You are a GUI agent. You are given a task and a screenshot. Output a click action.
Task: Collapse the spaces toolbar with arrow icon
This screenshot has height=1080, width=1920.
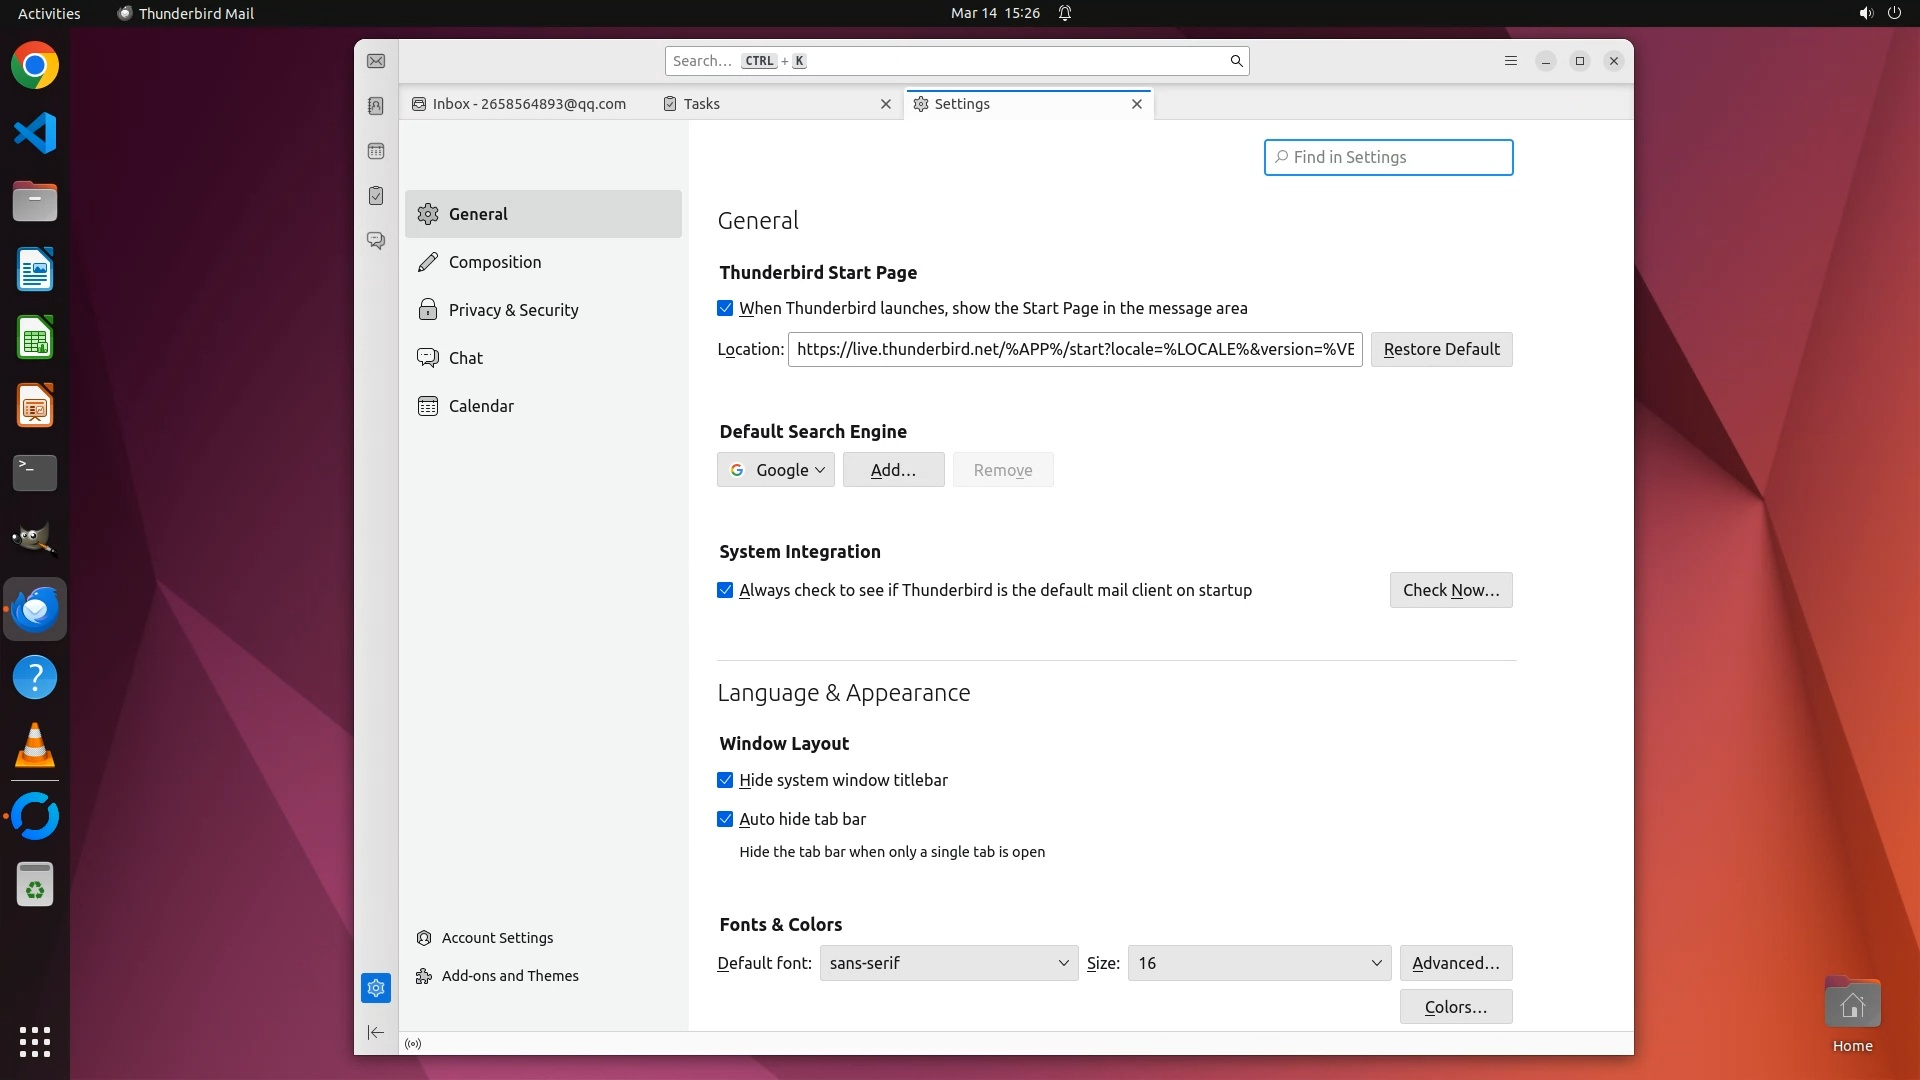(x=376, y=1032)
